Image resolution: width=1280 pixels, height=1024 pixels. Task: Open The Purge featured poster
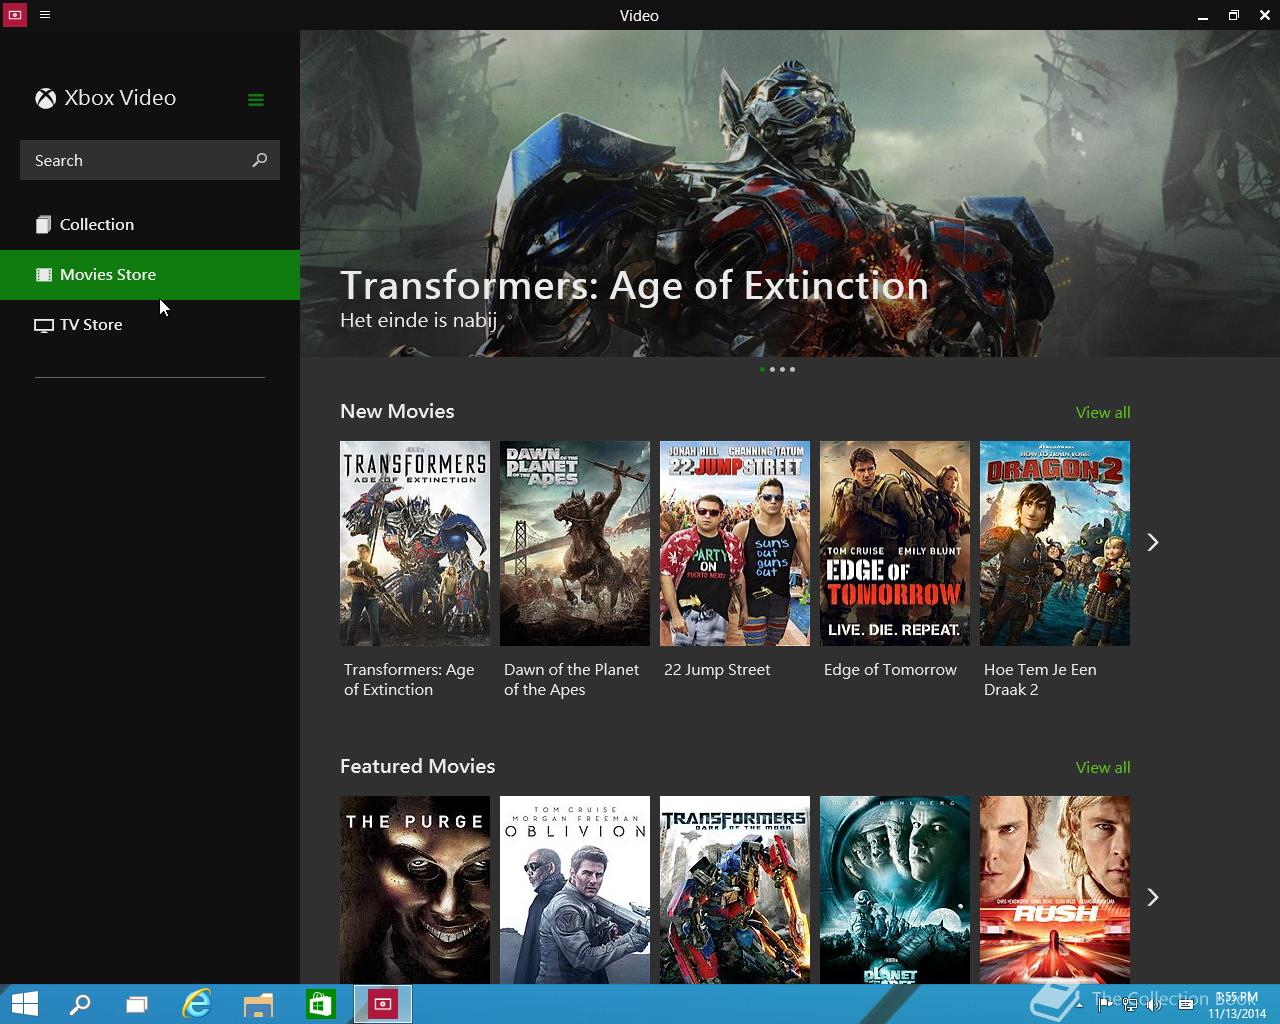click(x=415, y=890)
